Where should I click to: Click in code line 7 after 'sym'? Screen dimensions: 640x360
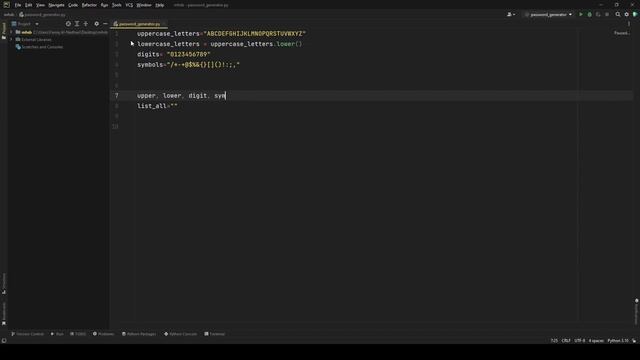(226, 96)
